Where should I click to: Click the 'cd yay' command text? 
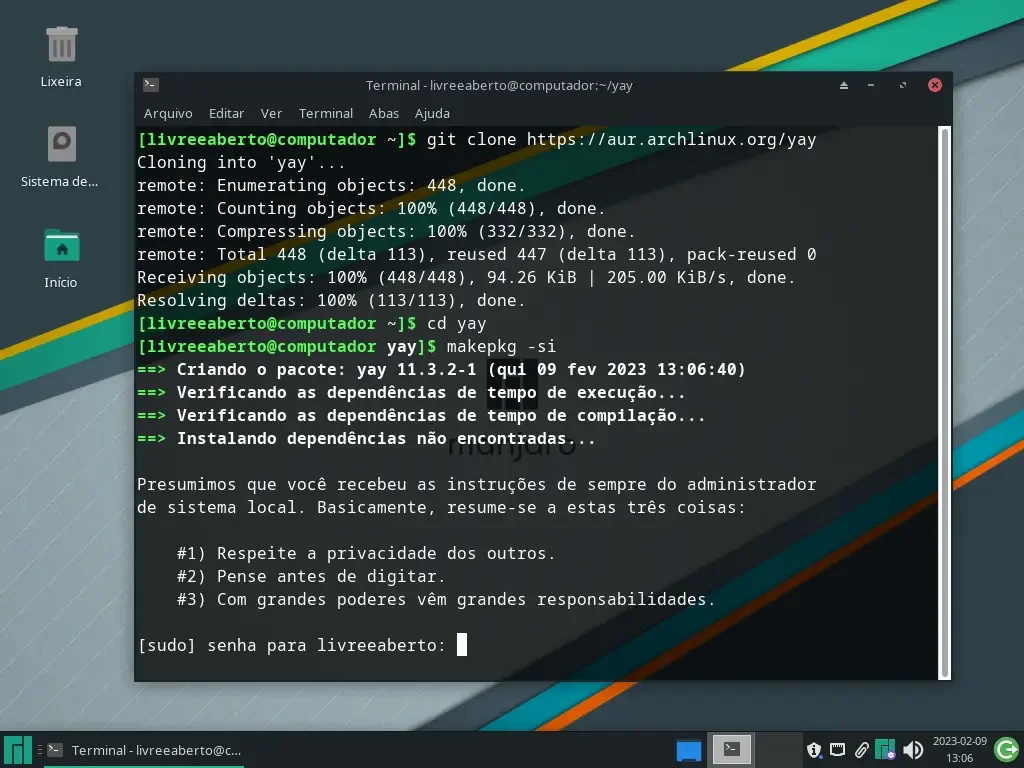coord(456,323)
